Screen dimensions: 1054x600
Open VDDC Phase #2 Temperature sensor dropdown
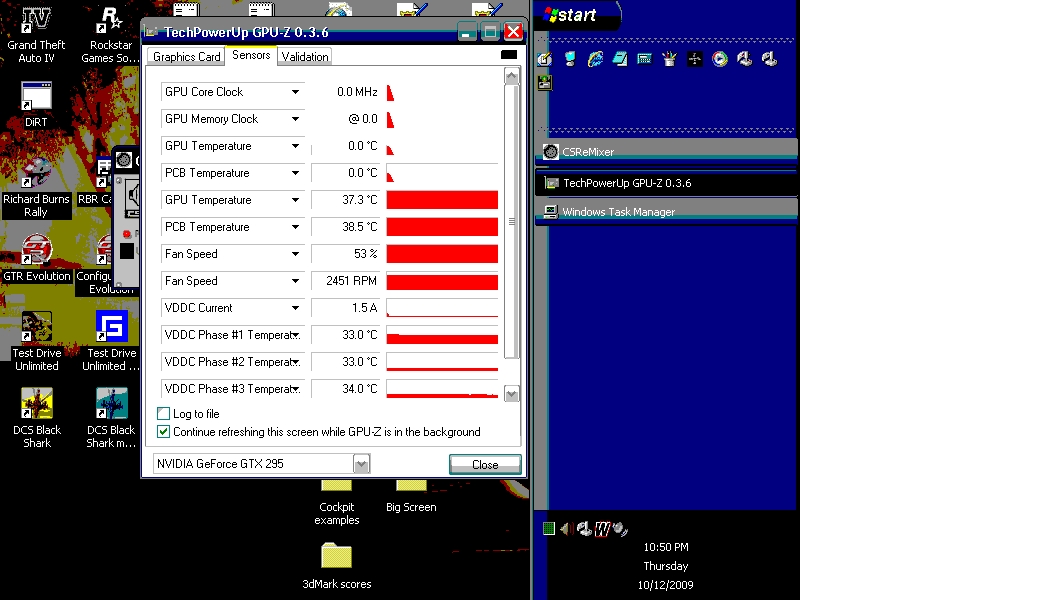click(296, 362)
